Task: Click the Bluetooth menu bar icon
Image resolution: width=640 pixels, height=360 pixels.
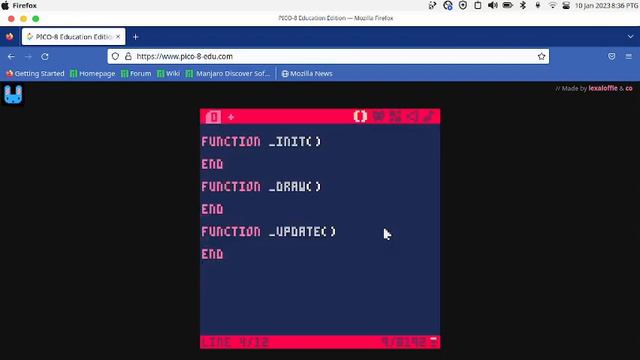Action: pos(523,5)
